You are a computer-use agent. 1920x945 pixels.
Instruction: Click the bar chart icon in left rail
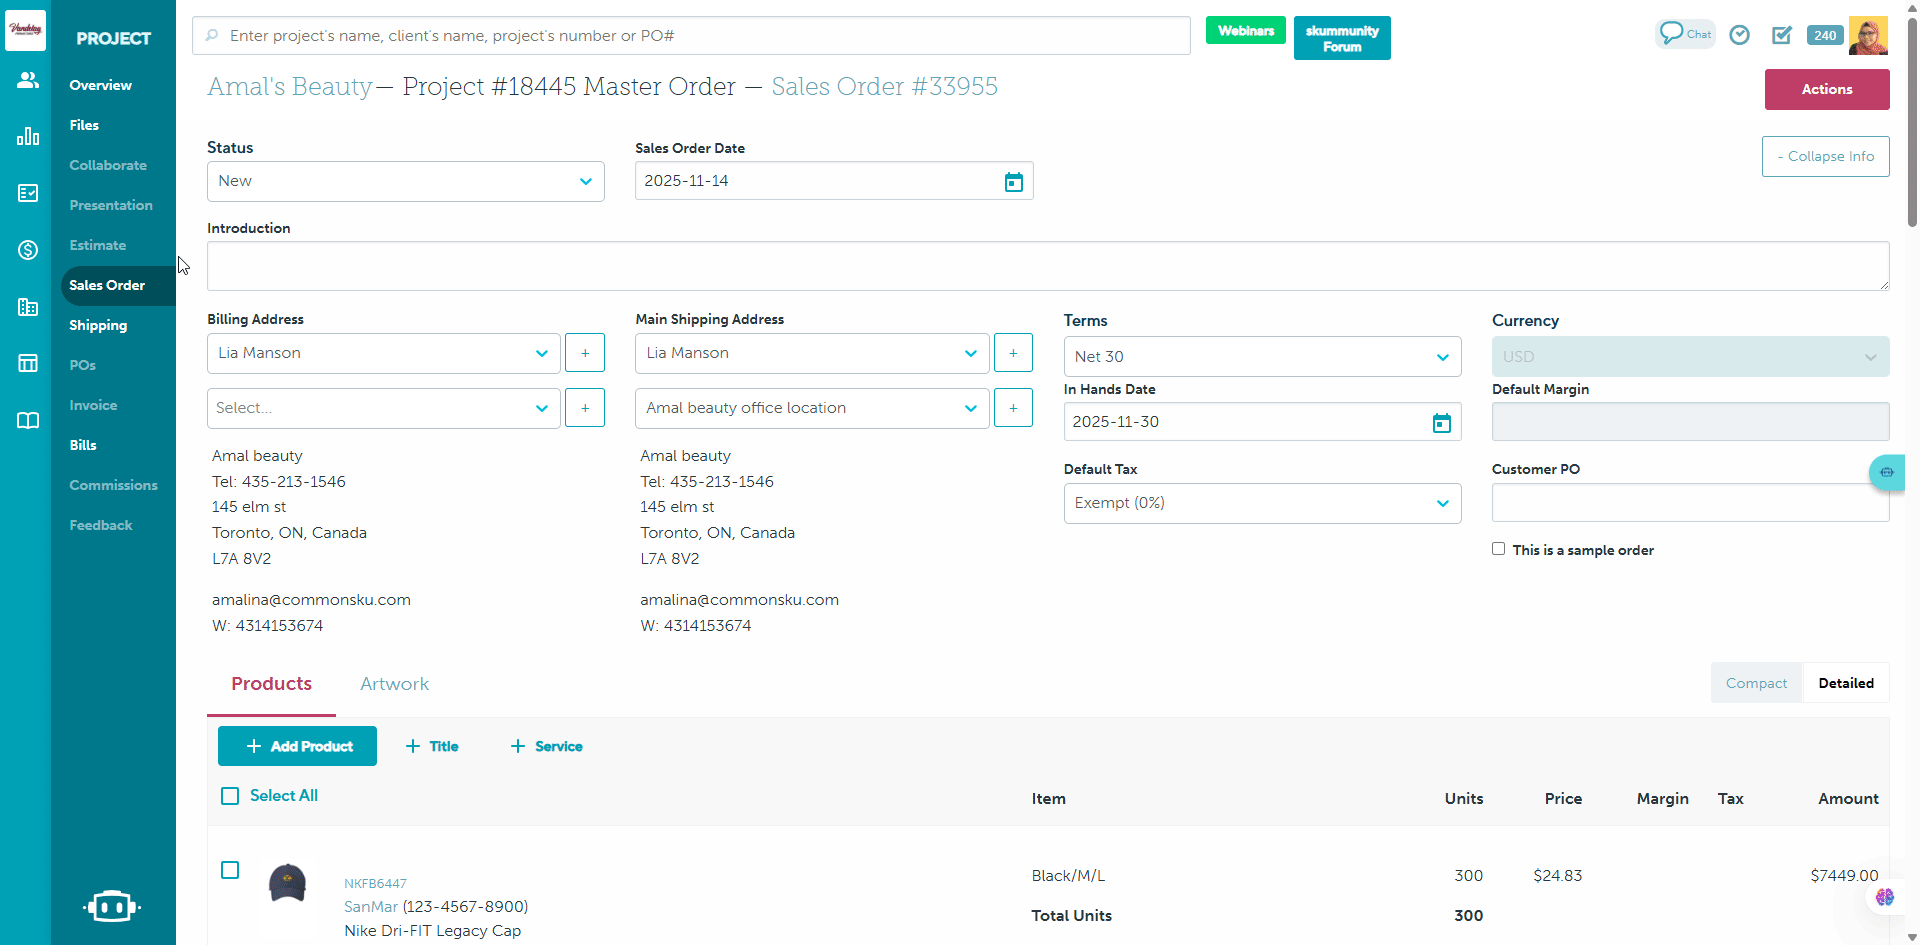coord(28,137)
